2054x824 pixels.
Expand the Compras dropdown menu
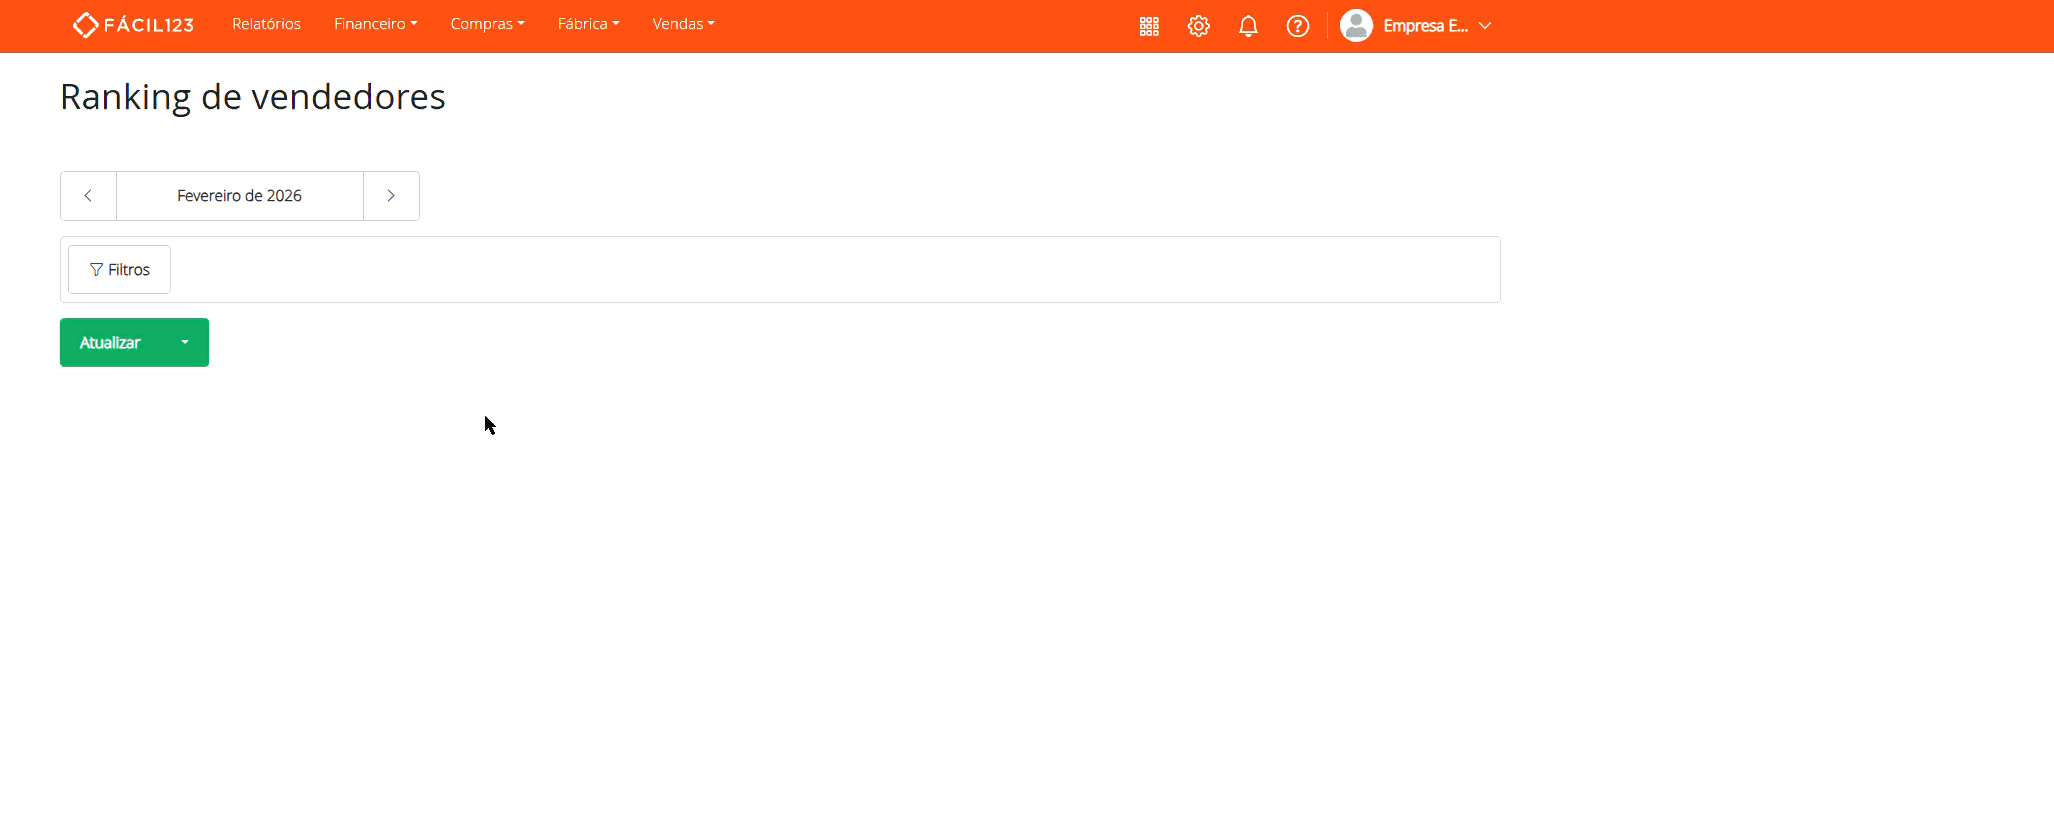tap(487, 24)
